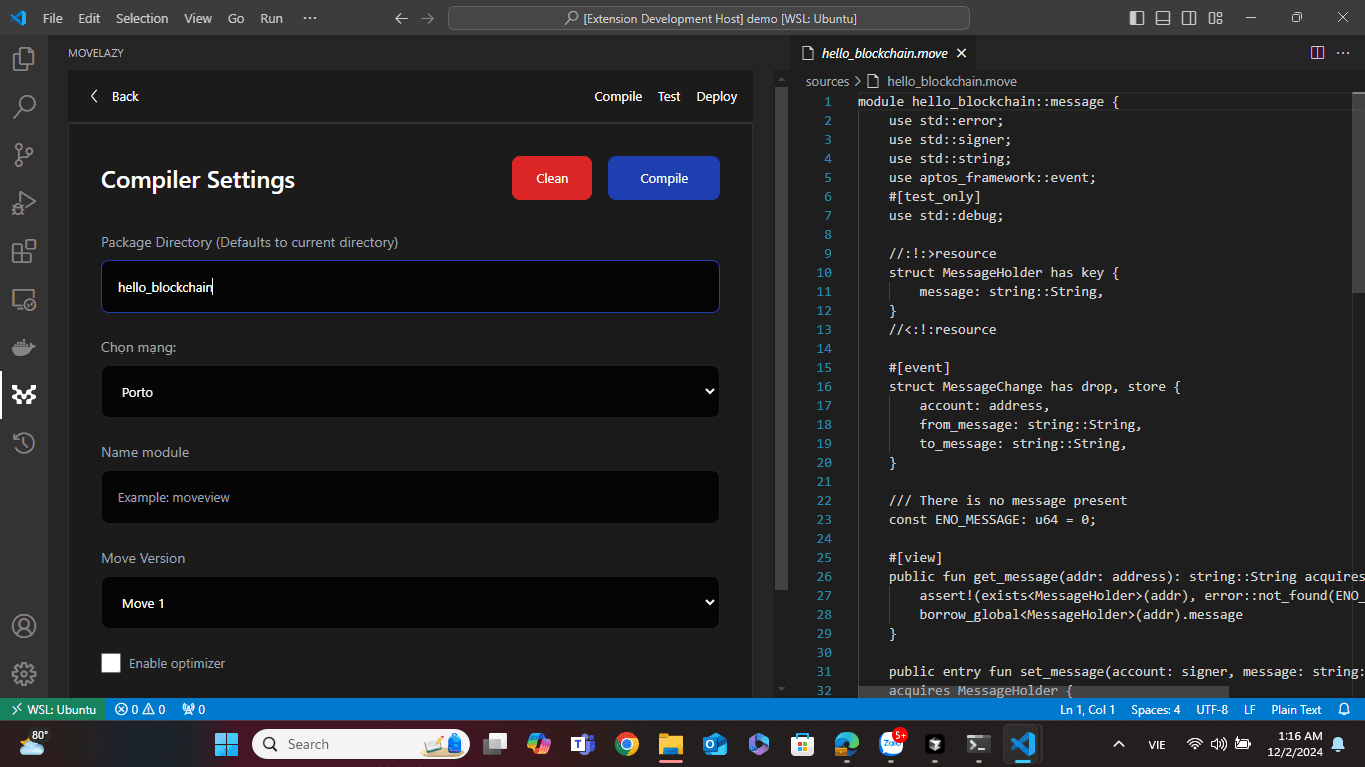
Task: Open Google Chrome from taskbar
Action: tap(627, 744)
